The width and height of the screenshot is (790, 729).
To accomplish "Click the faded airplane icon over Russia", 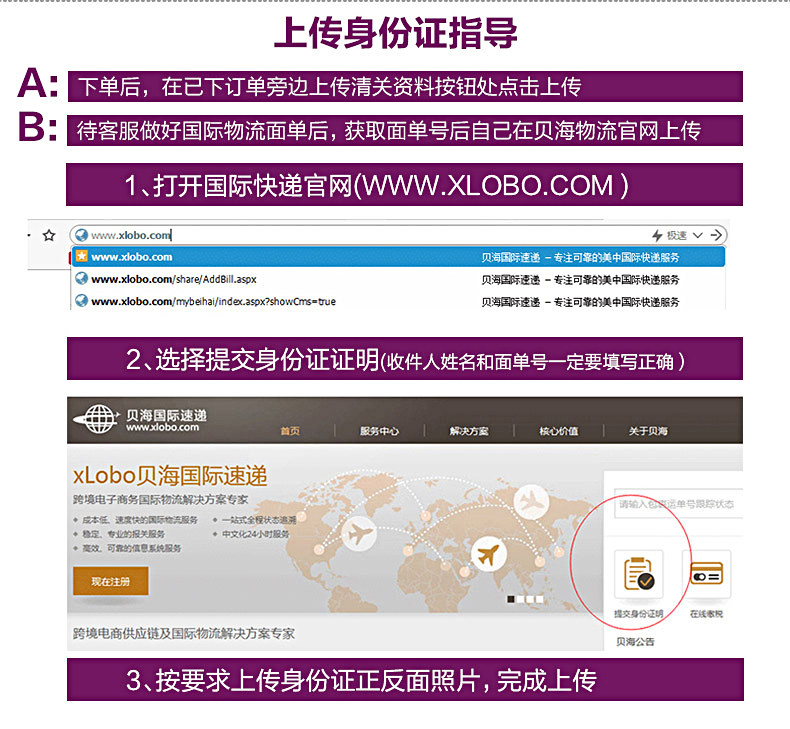I will pyautogui.click(x=531, y=502).
